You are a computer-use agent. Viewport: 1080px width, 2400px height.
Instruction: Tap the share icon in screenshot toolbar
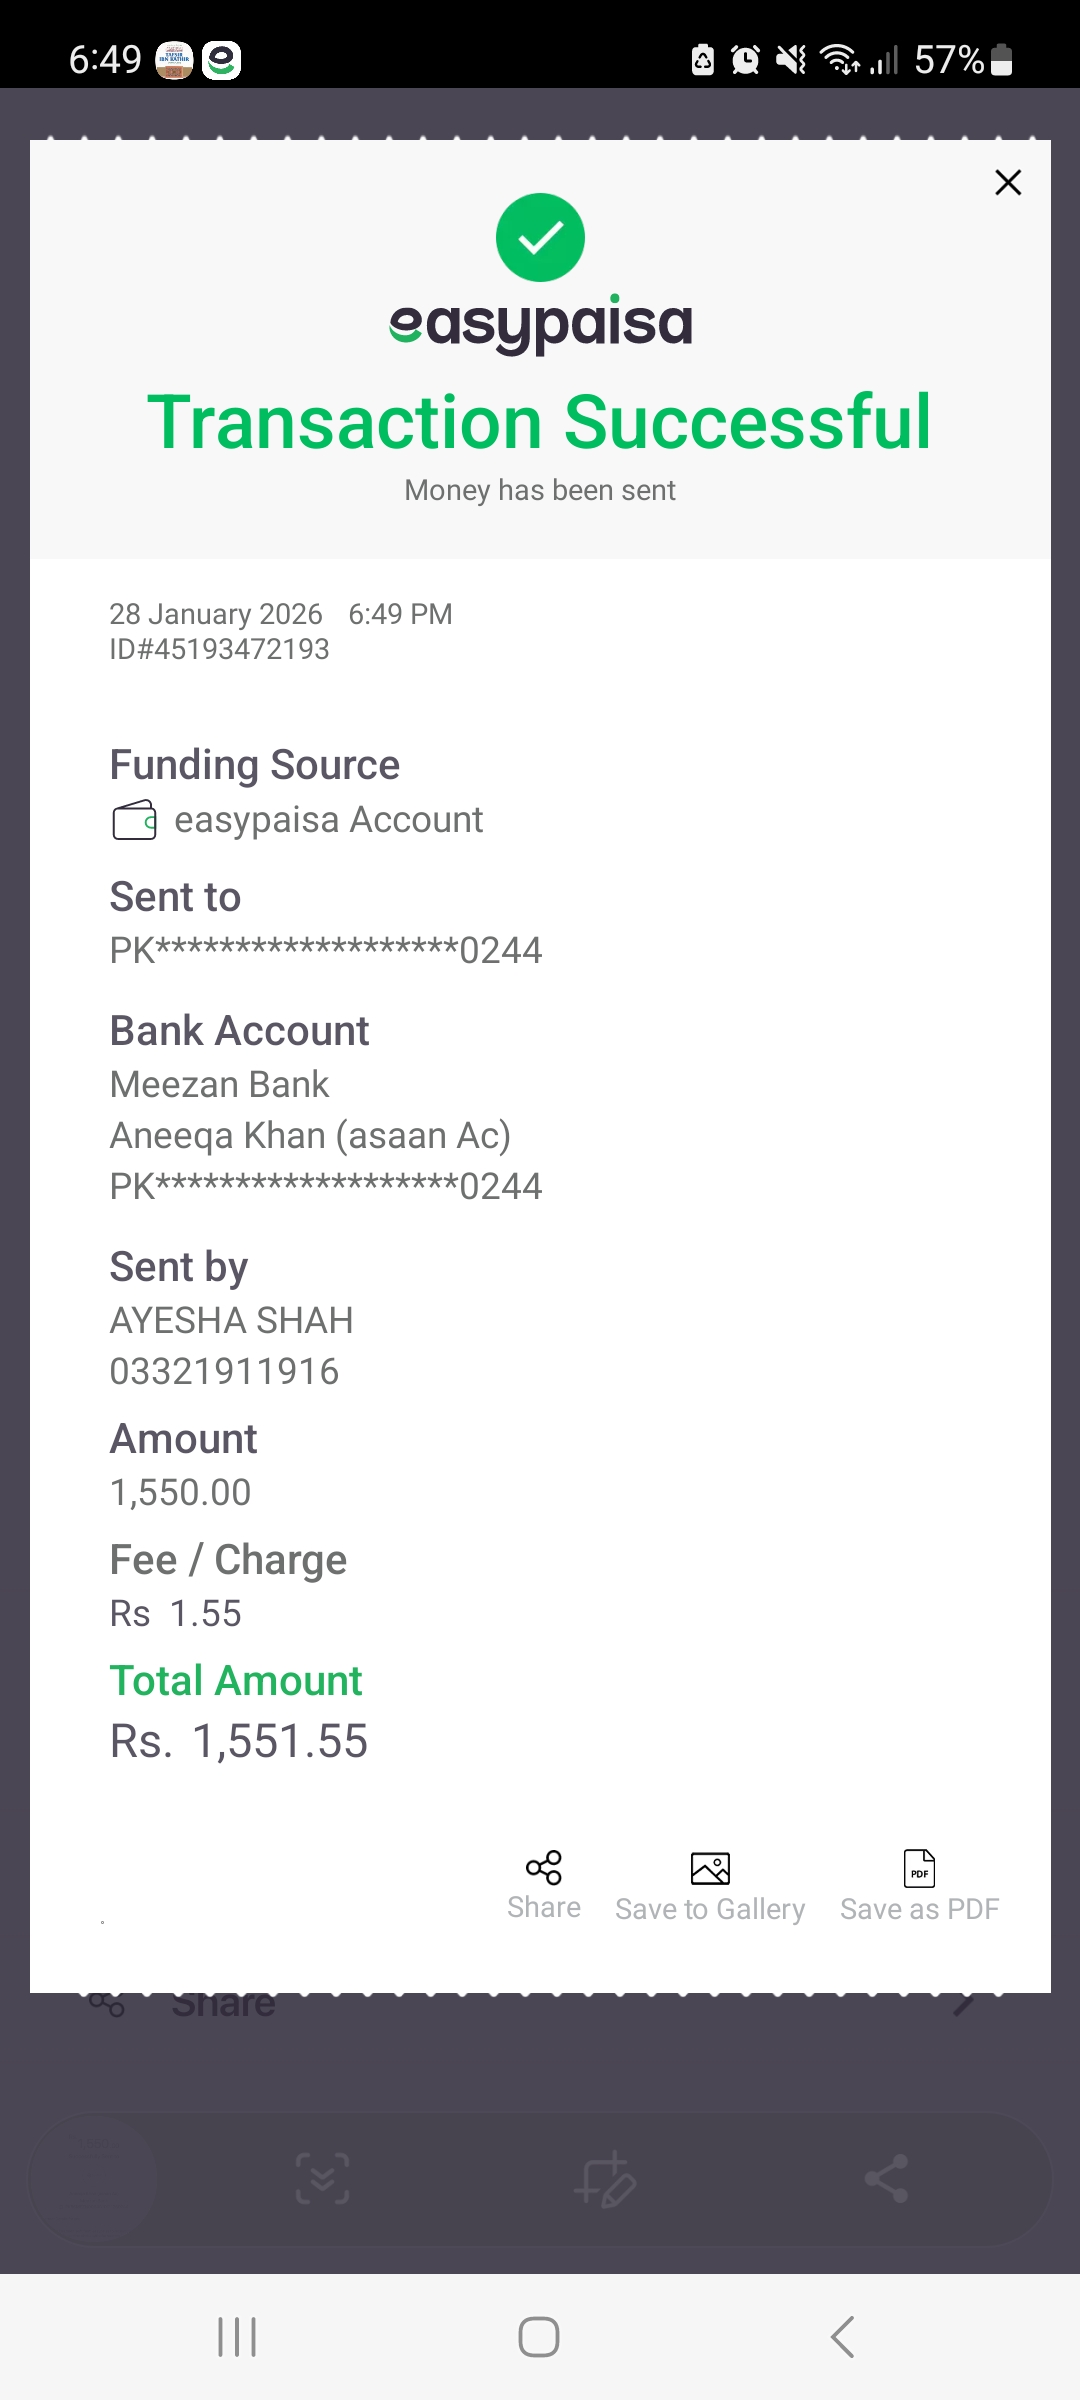pos(886,2179)
